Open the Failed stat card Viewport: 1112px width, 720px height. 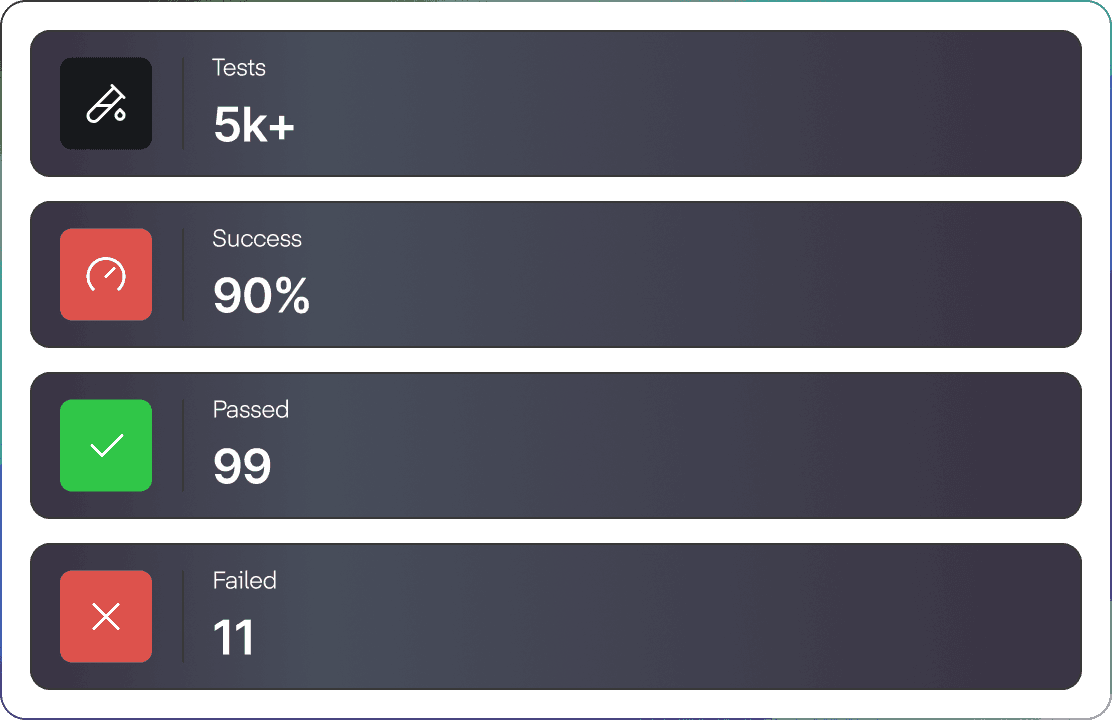tap(556, 616)
